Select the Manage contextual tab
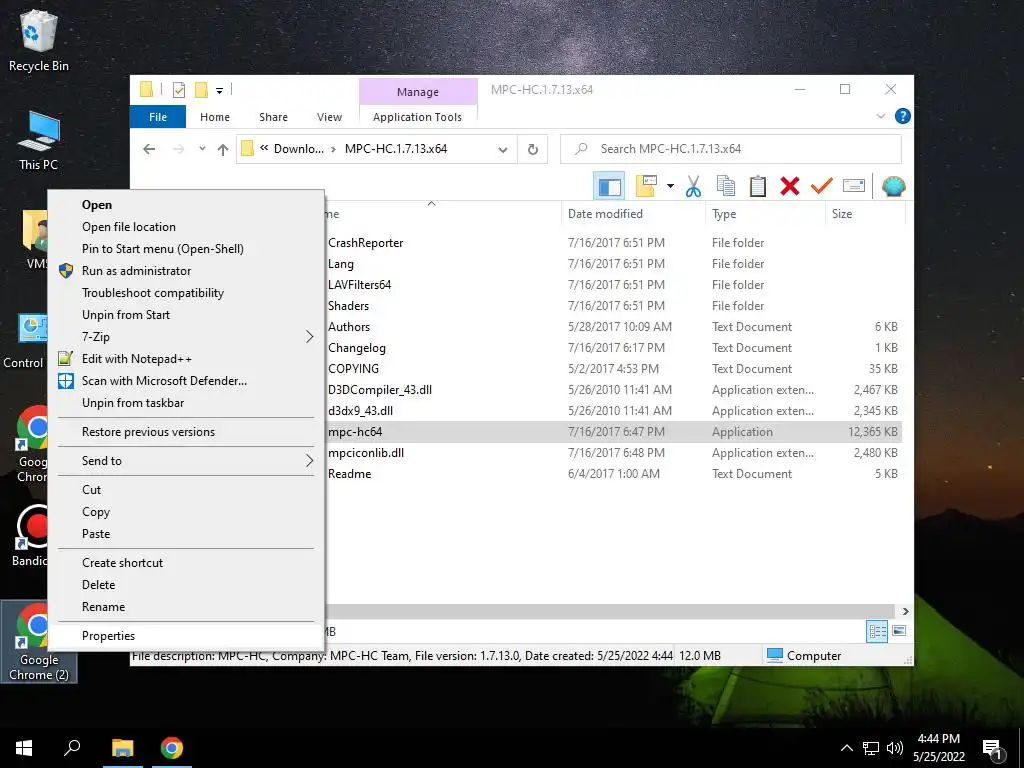Screen dimensions: 1024x768 [x=418, y=92]
